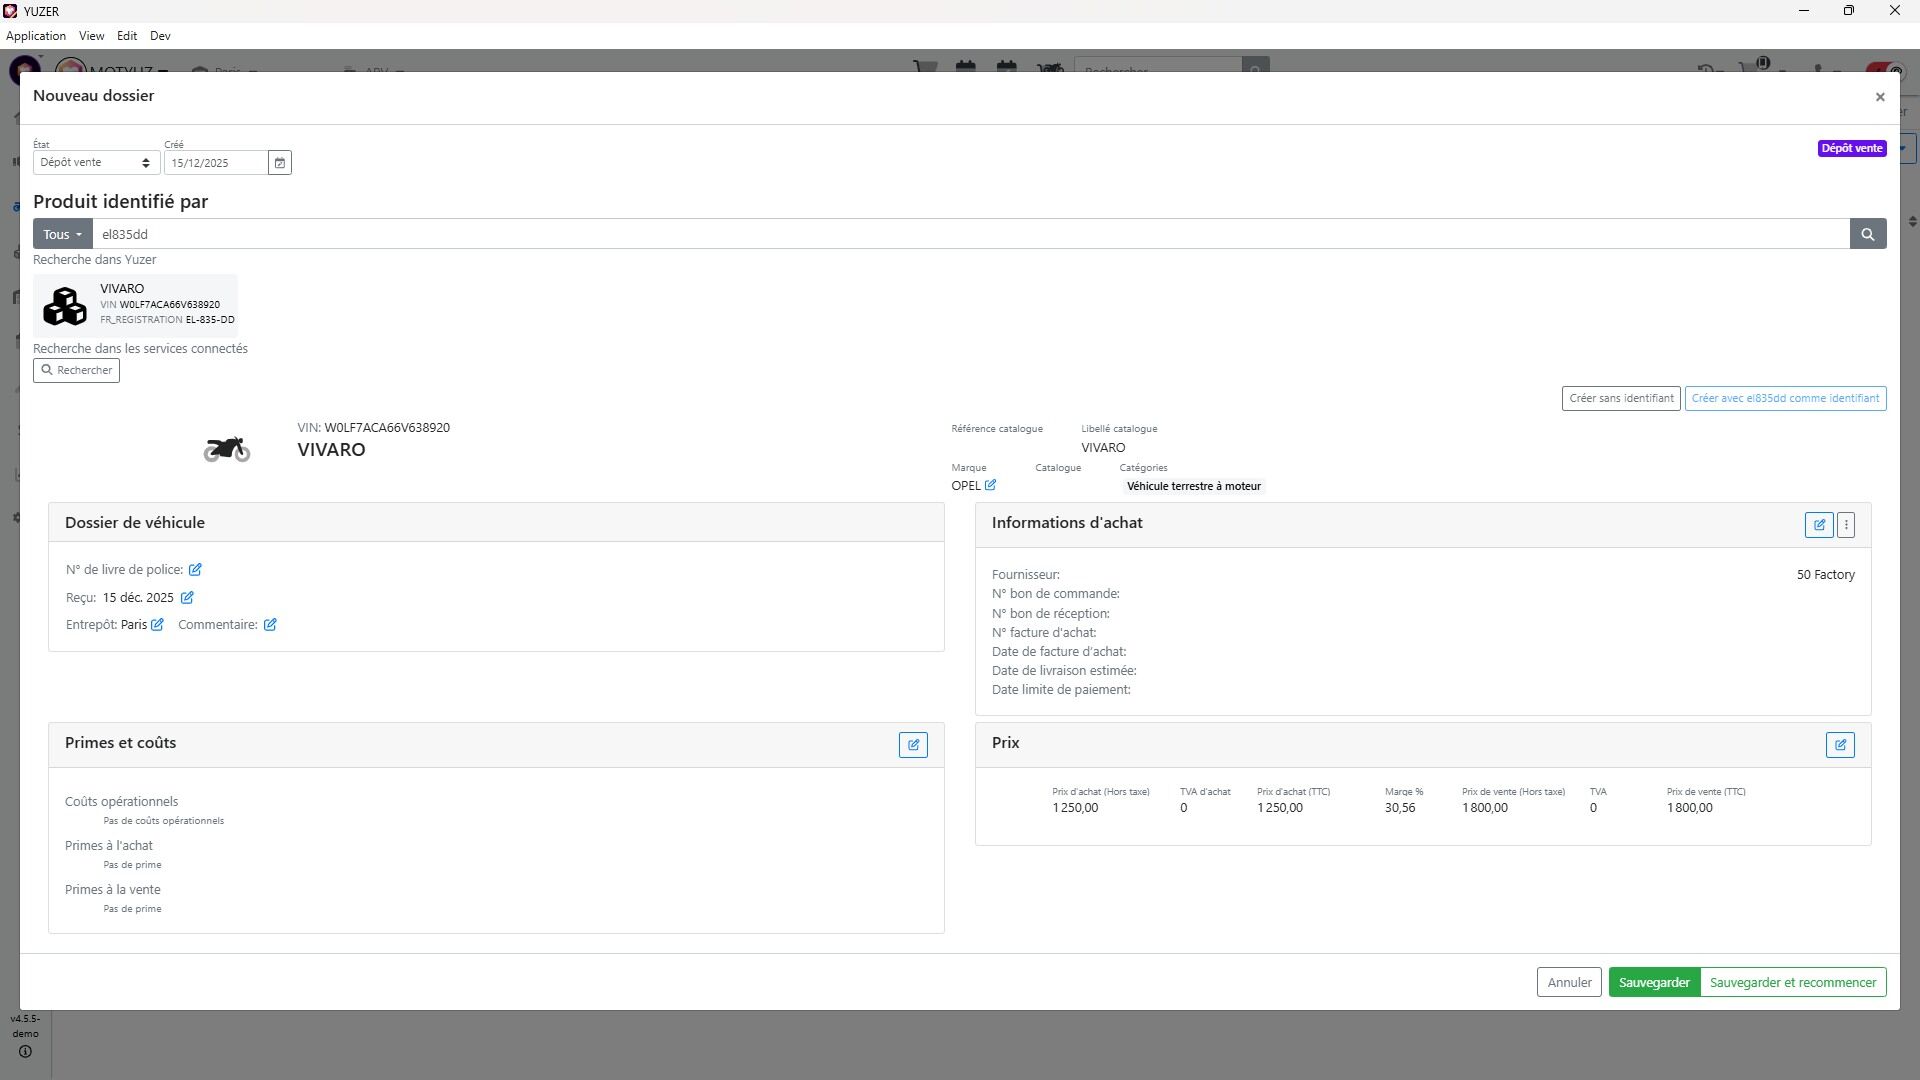Image resolution: width=1920 pixels, height=1080 pixels.
Task: Edit the Reçu date 15 déc. 2025
Action: pos(187,598)
